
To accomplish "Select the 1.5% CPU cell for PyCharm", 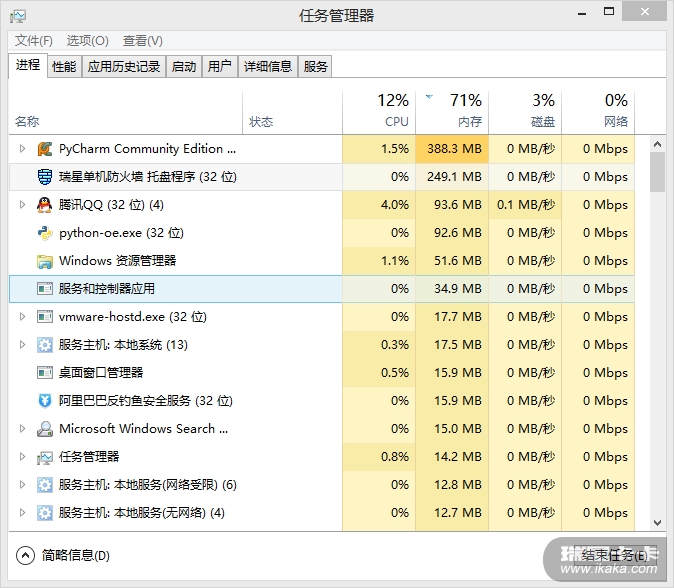I will point(379,149).
